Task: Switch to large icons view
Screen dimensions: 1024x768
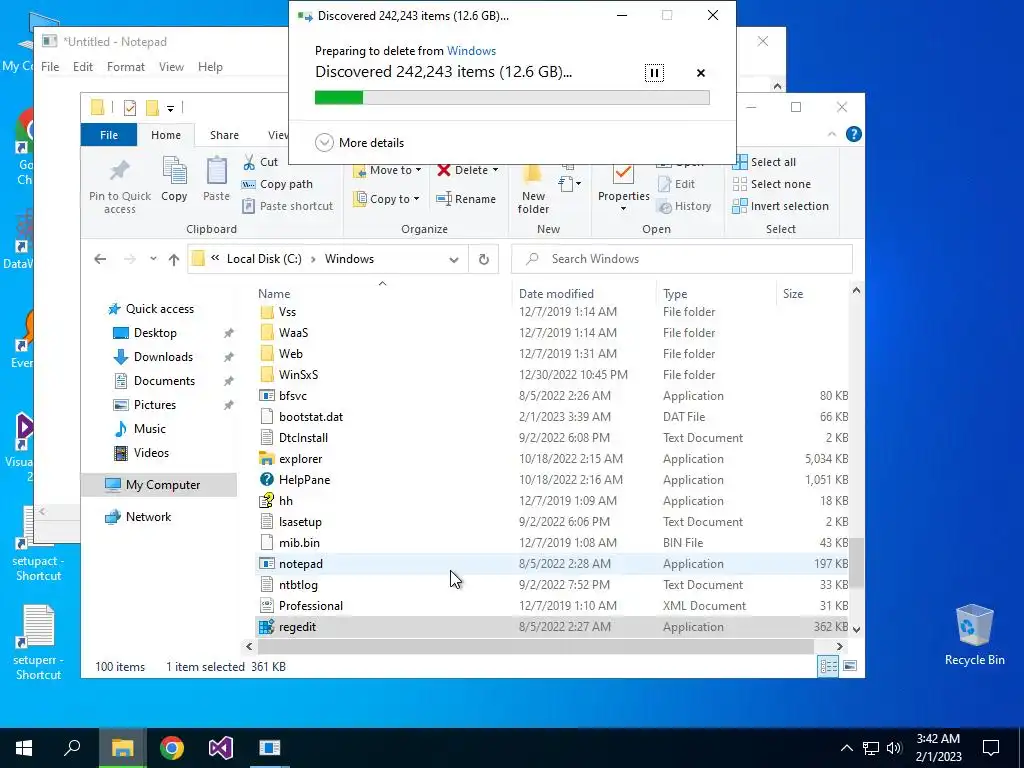Action: [x=850, y=666]
